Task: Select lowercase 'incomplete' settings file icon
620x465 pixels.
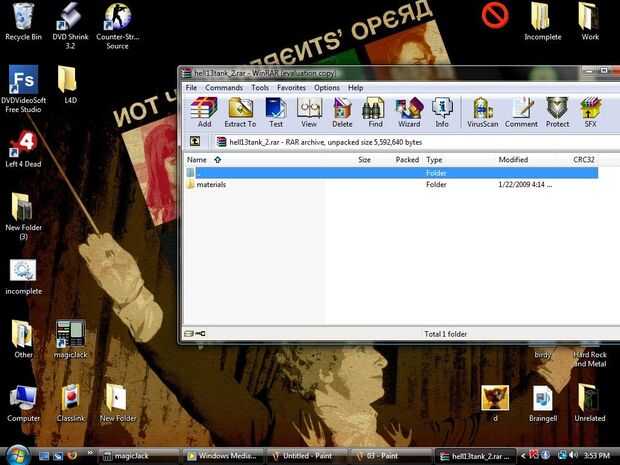Action: 23,277
